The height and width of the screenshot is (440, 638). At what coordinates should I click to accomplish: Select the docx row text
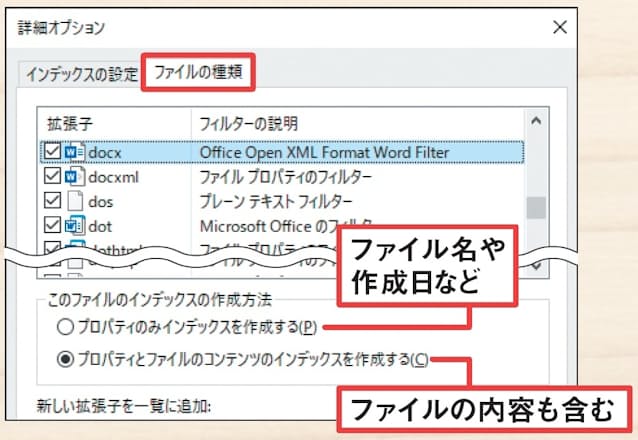pyautogui.click(x=105, y=153)
